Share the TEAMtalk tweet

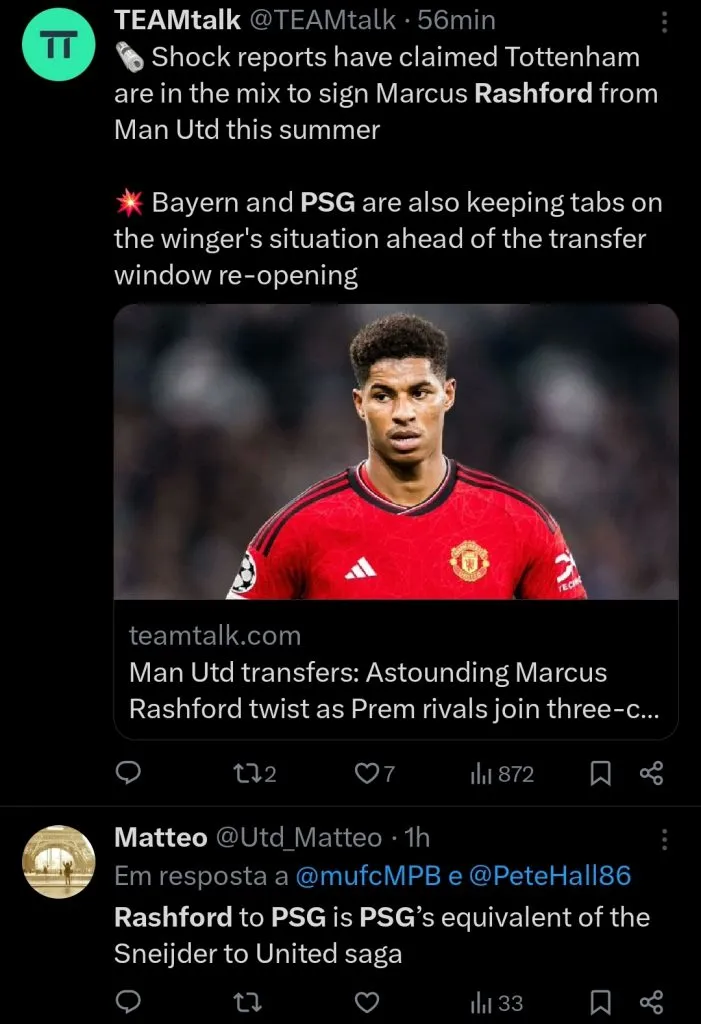coord(651,773)
